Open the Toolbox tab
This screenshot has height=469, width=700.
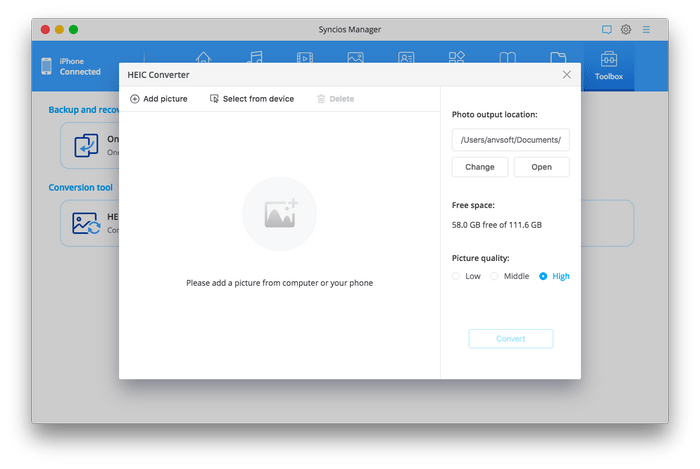point(608,66)
